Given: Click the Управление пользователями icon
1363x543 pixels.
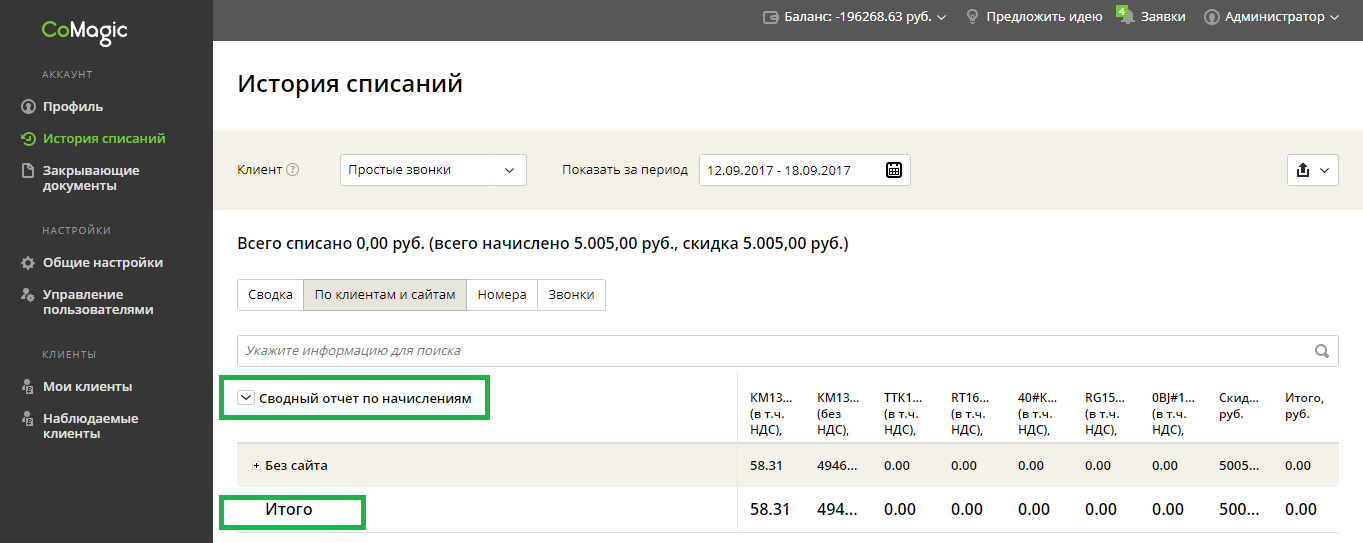Looking at the screenshot, I should point(28,295).
